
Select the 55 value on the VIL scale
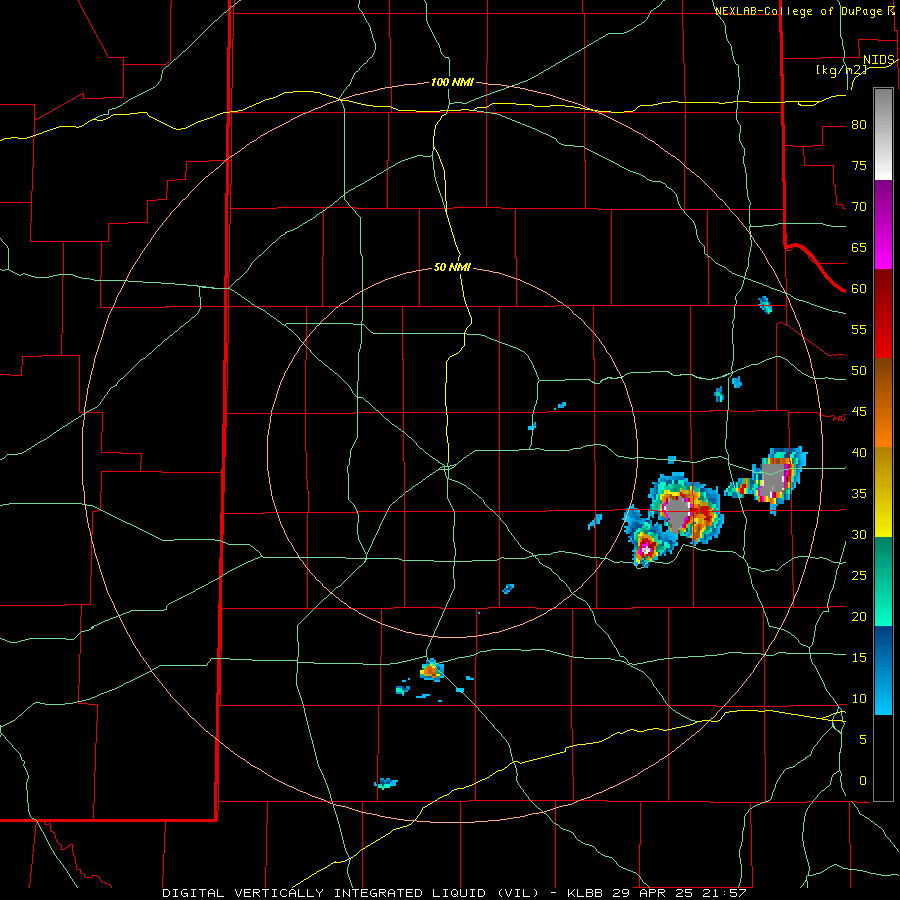859,329
